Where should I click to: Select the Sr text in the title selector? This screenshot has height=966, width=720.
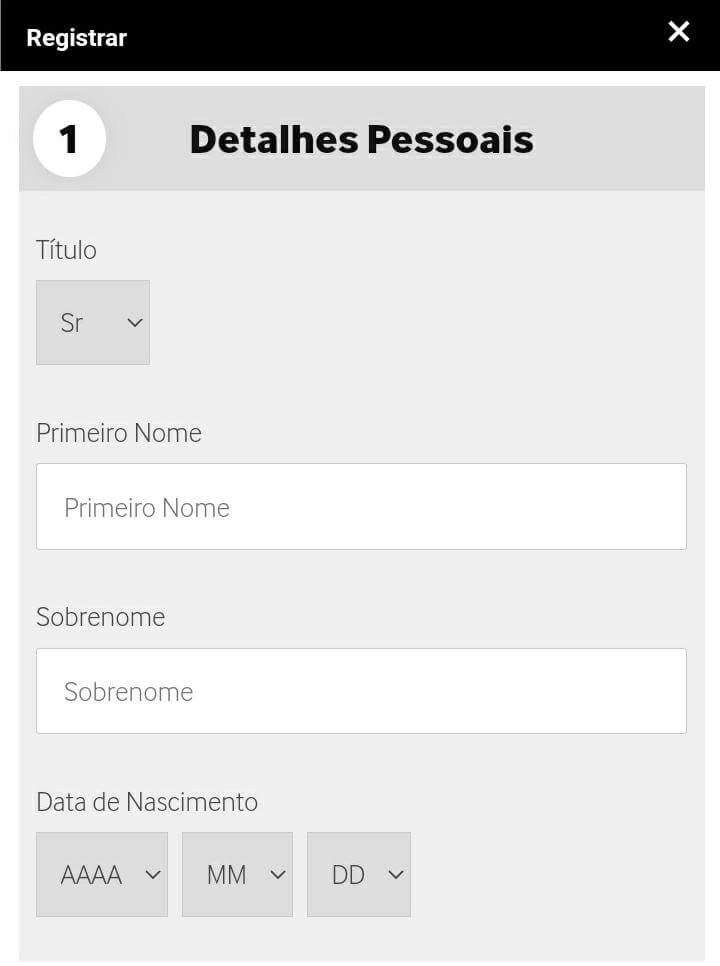[x=71, y=323]
